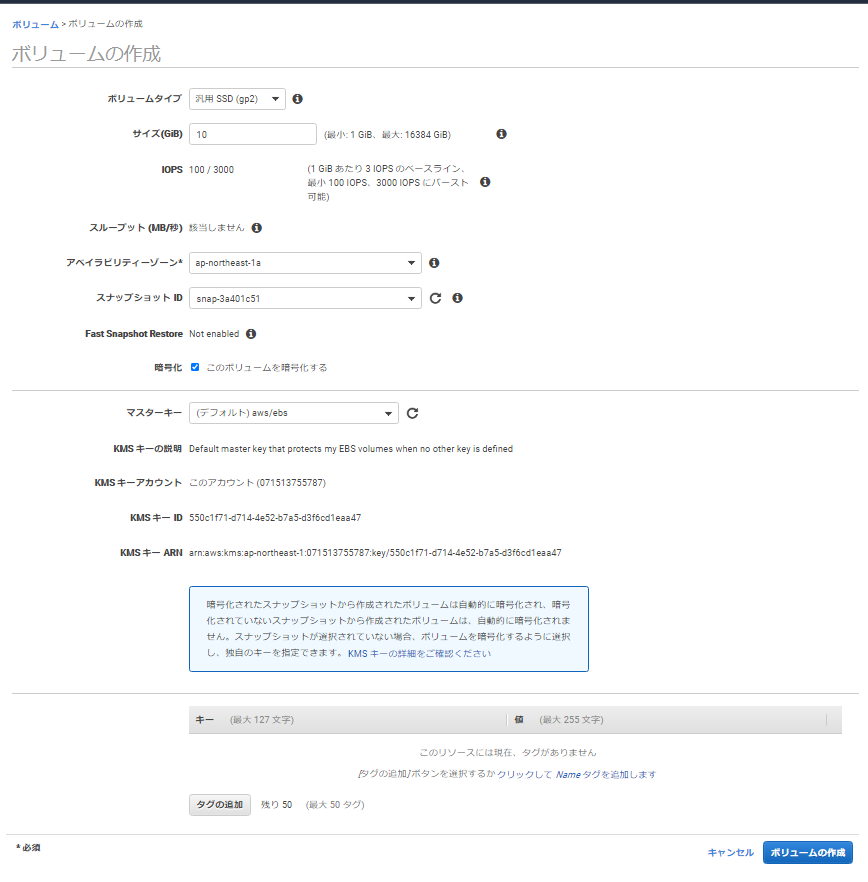
Task: Click KMS account text このアカウント (071513755787)
Action: point(257,483)
